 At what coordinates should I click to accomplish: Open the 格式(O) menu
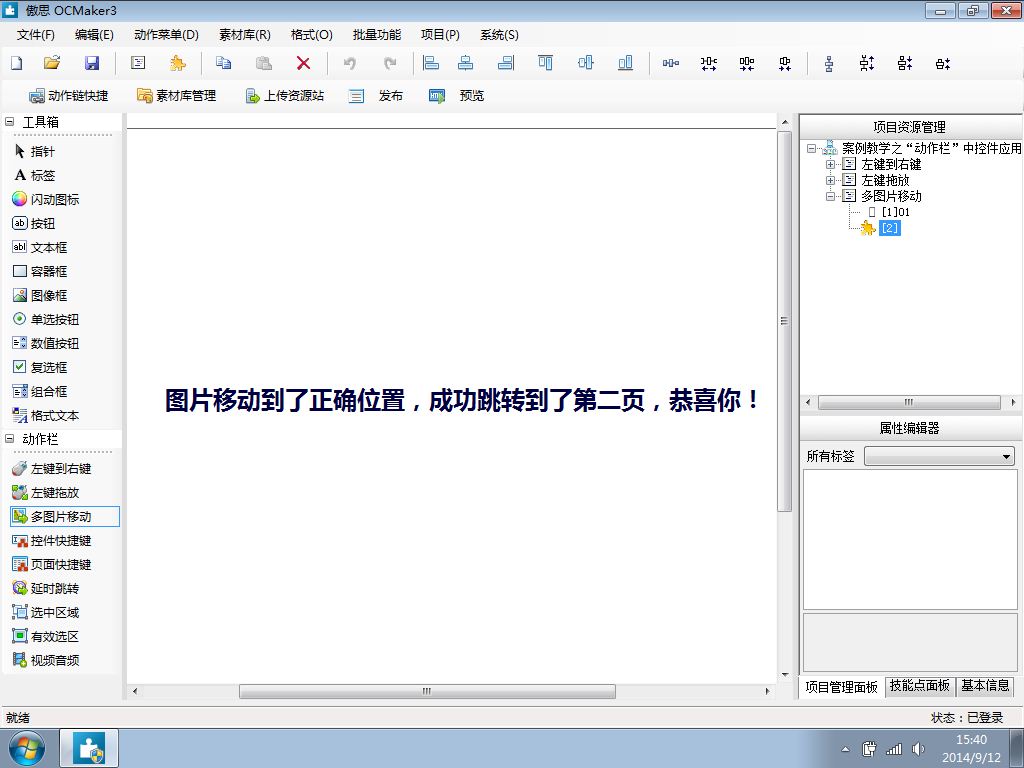312,35
